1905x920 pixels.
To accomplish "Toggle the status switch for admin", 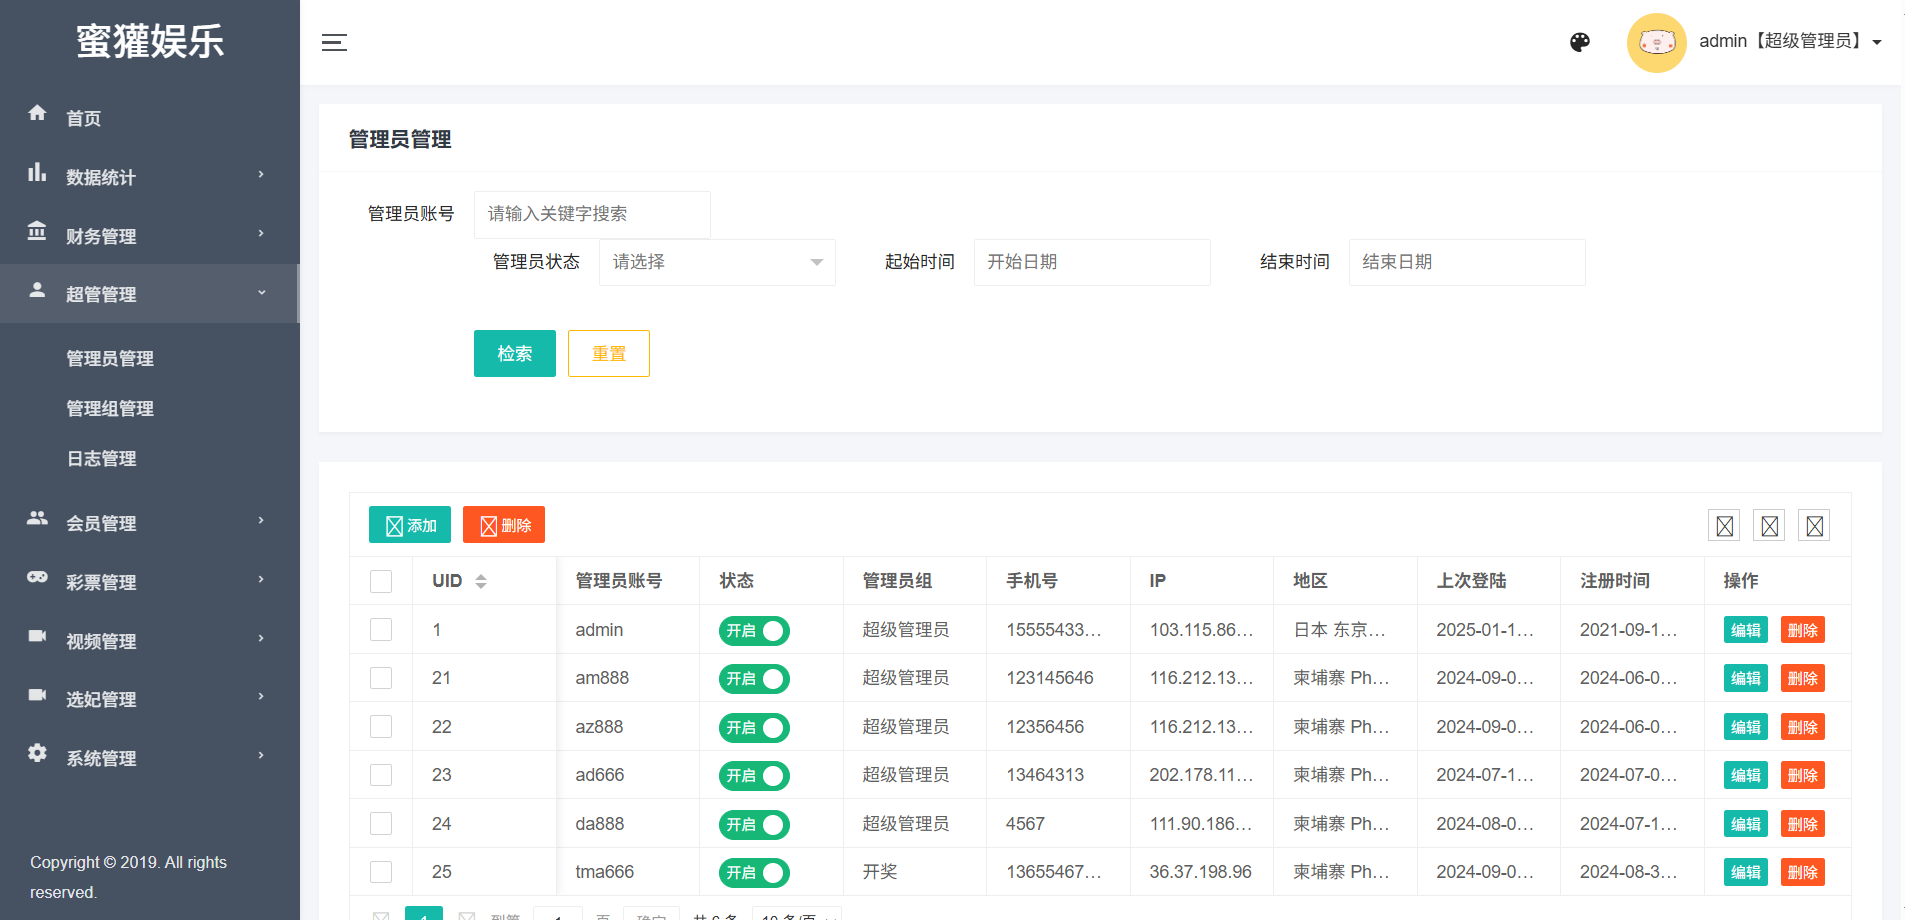I will click(x=754, y=631).
